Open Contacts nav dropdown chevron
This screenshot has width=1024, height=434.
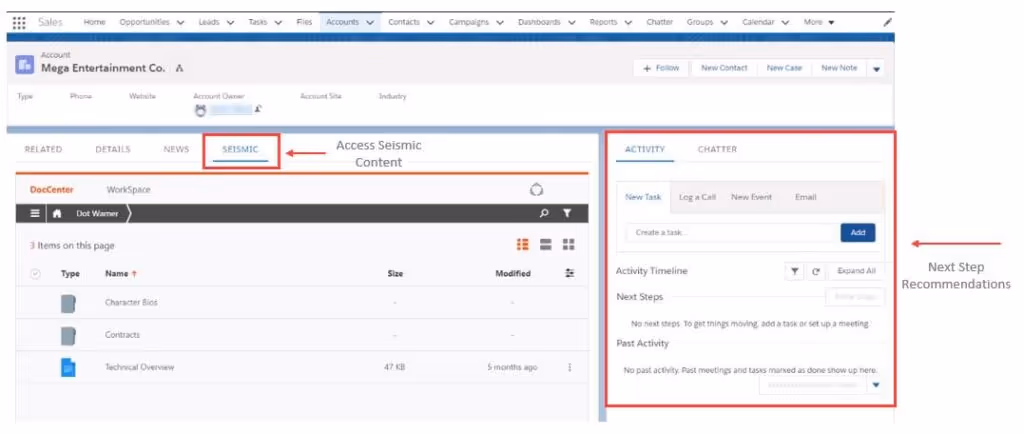(x=431, y=22)
